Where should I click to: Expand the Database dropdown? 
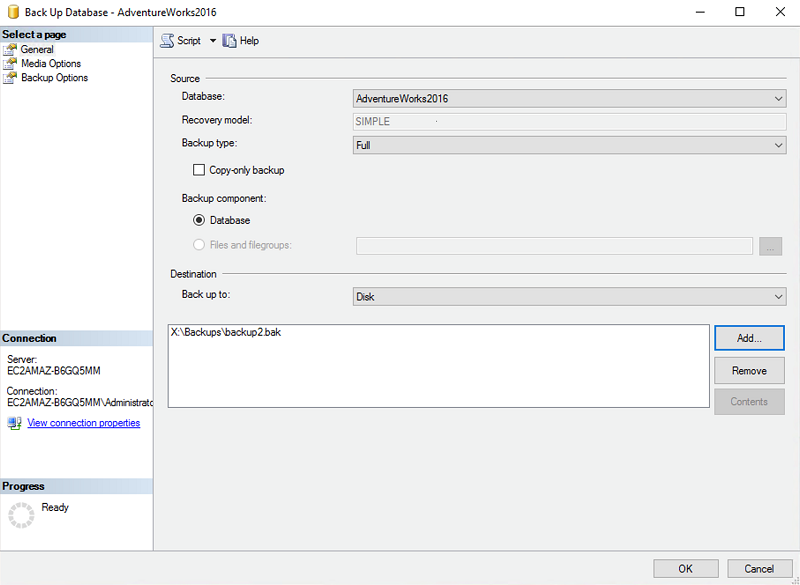point(778,98)
